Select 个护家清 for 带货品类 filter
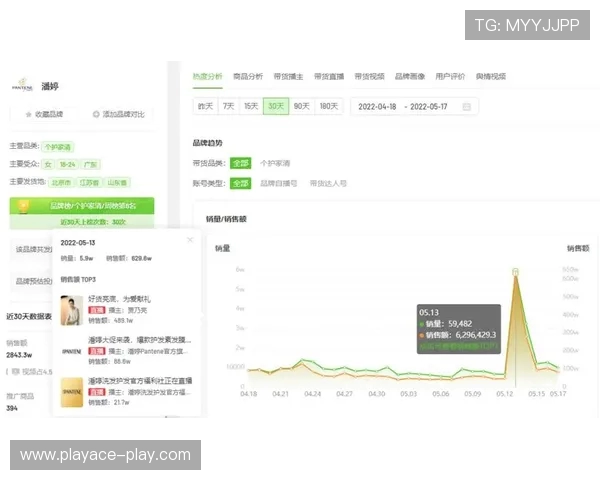Viewport: 600px width, 480px height. [275, 163]
